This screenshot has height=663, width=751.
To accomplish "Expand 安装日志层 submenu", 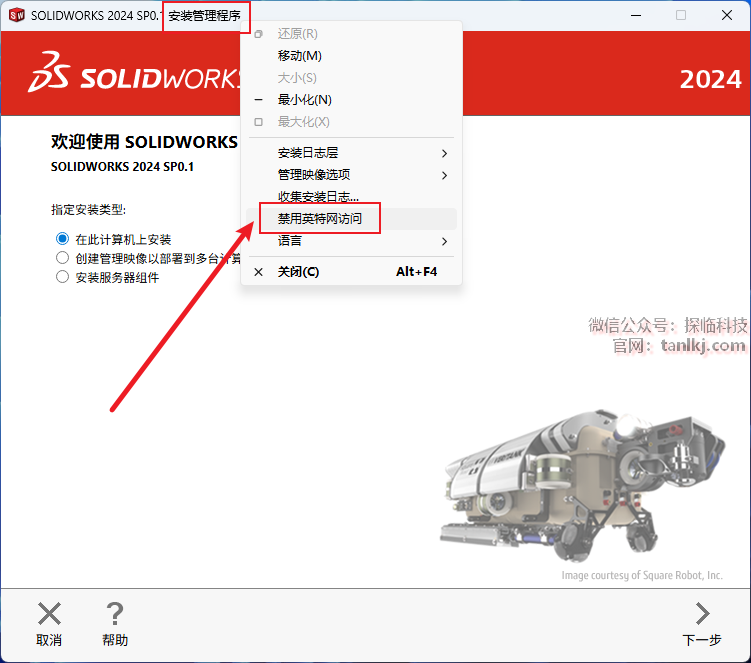I will point(351,153).
